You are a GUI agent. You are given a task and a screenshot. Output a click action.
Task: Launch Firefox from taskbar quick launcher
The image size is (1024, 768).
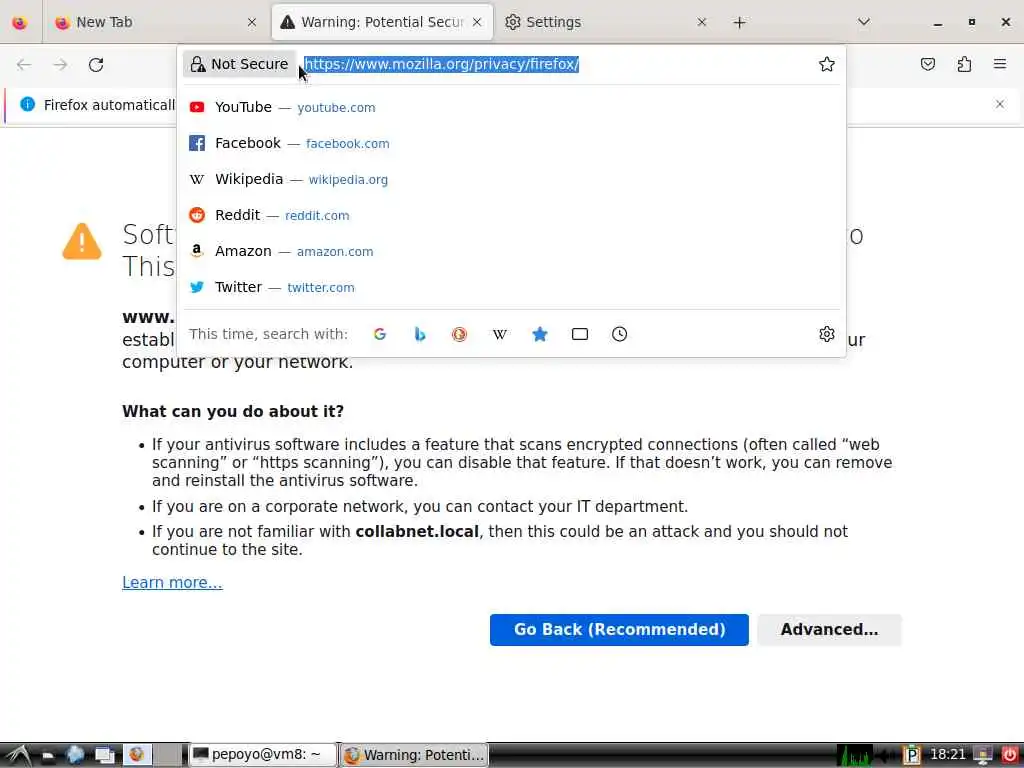(136, 755)
